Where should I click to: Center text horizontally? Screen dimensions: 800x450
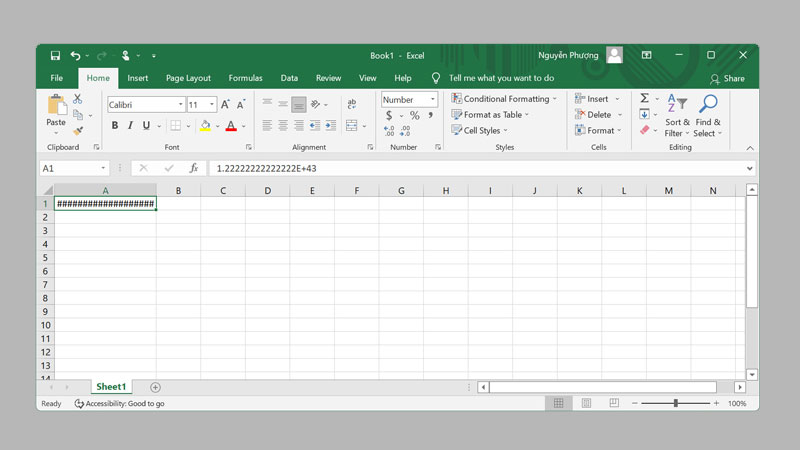coord(283,126)
